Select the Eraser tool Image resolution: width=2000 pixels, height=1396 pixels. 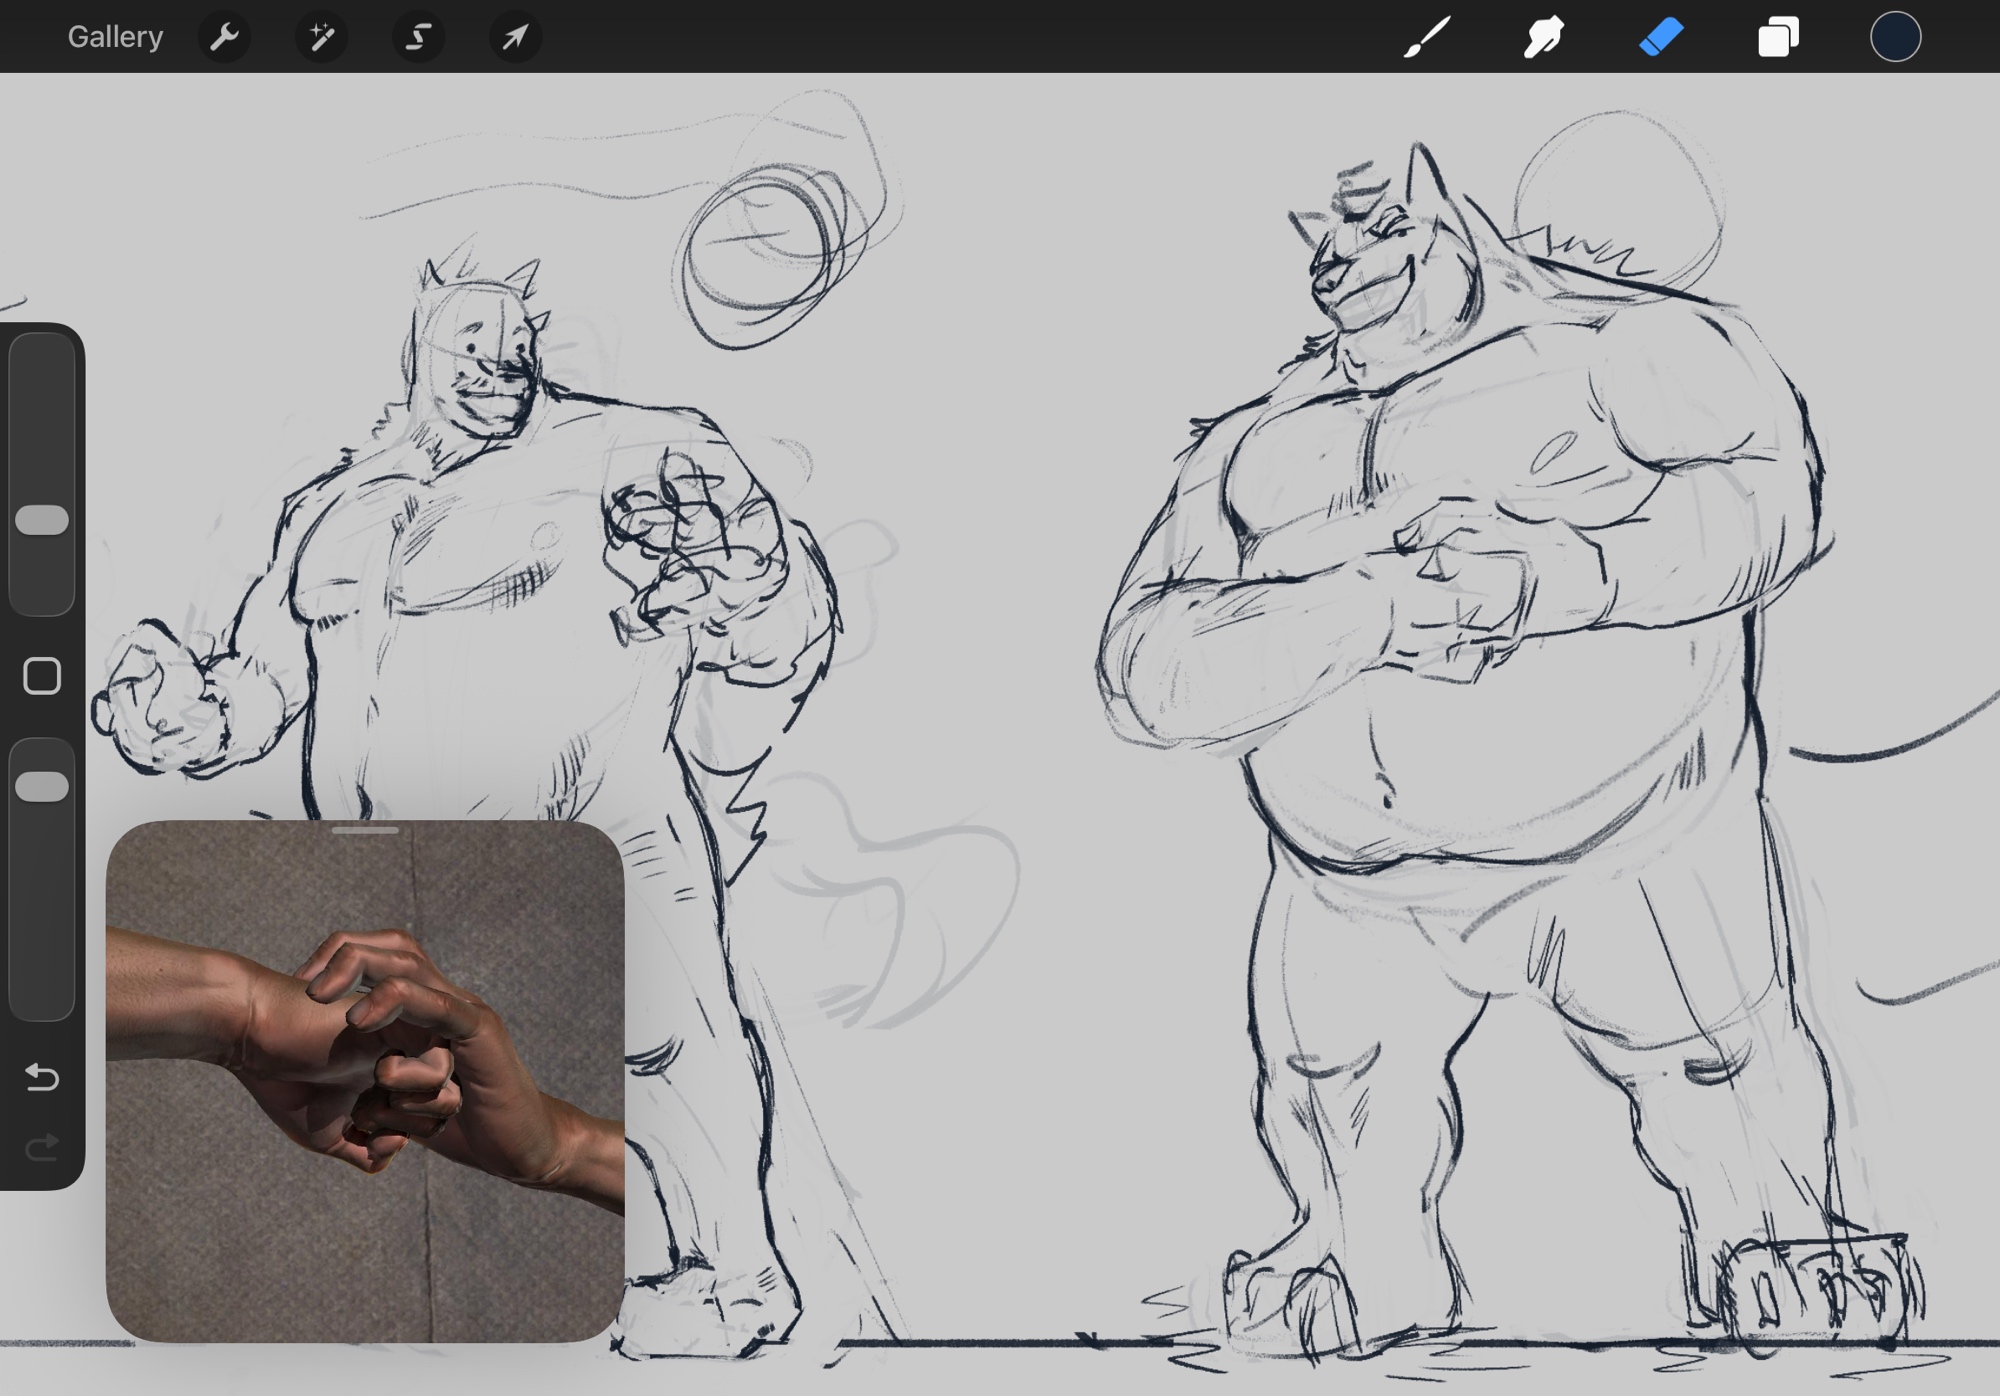point(1661,37)
